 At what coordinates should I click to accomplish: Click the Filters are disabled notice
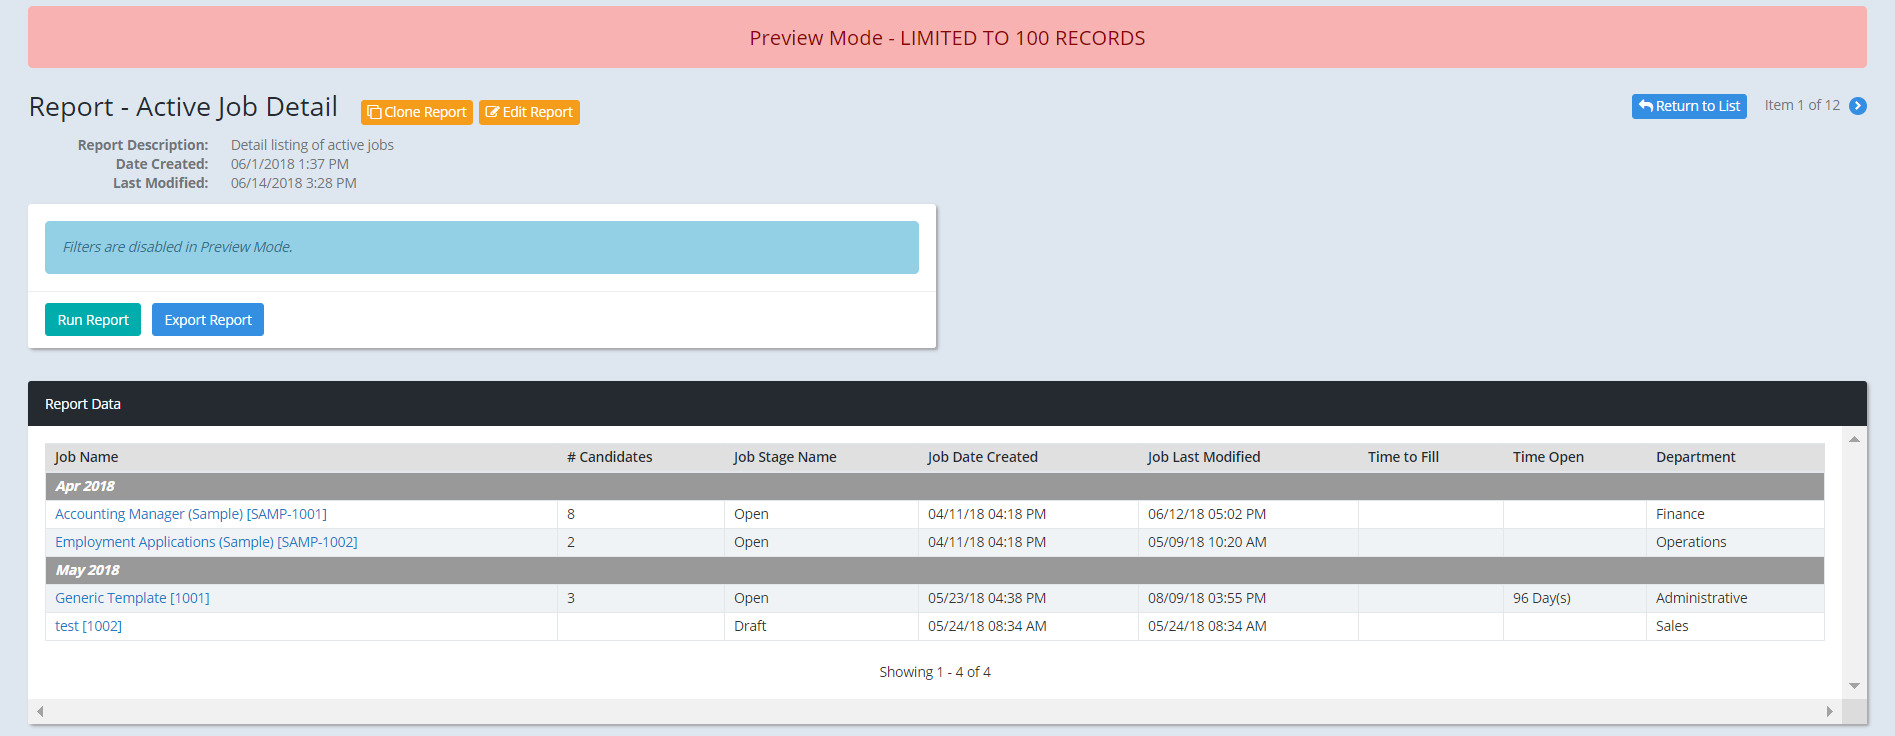tap(482, 247)
